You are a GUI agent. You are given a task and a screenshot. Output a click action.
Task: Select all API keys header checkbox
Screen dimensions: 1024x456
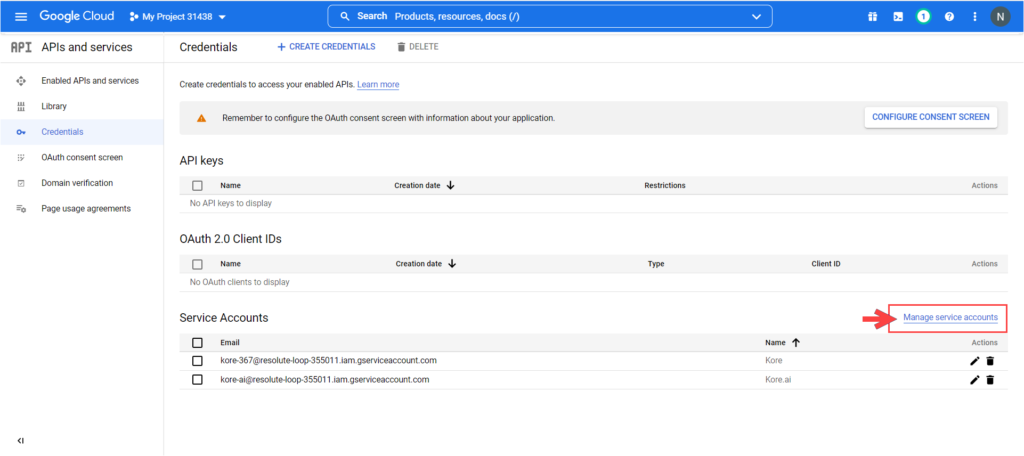point(197,186)
